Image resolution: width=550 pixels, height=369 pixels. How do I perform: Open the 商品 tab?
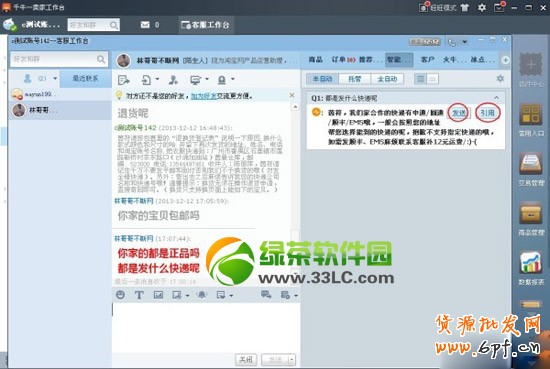tap(315, 60)
